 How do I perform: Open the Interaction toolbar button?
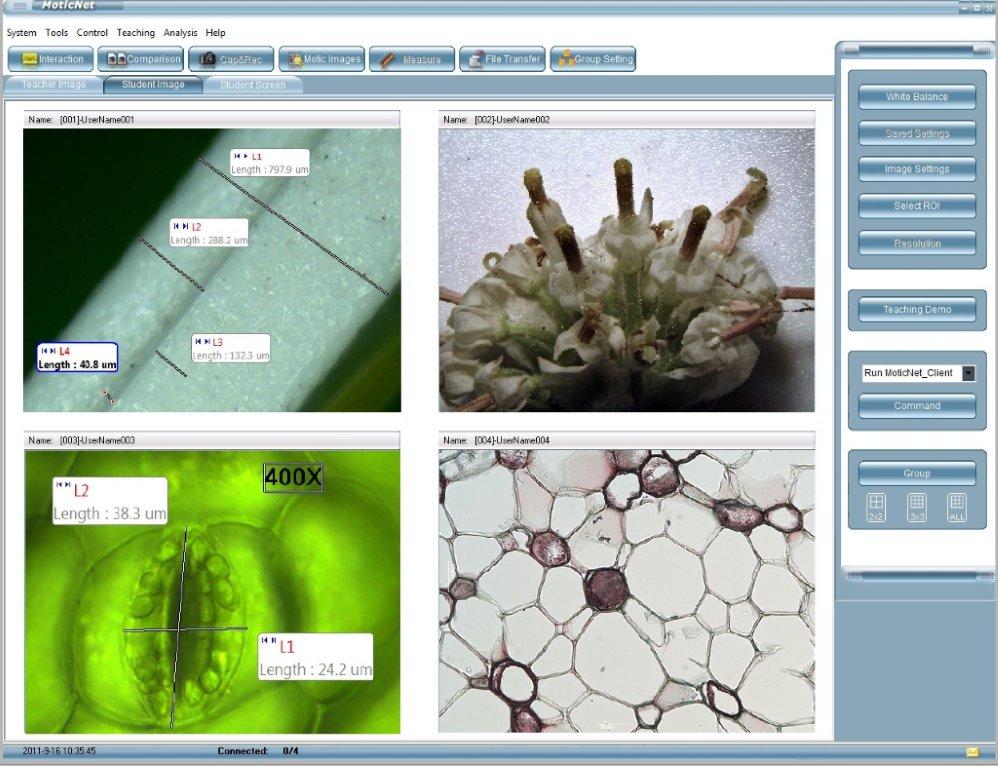[51, 59]
